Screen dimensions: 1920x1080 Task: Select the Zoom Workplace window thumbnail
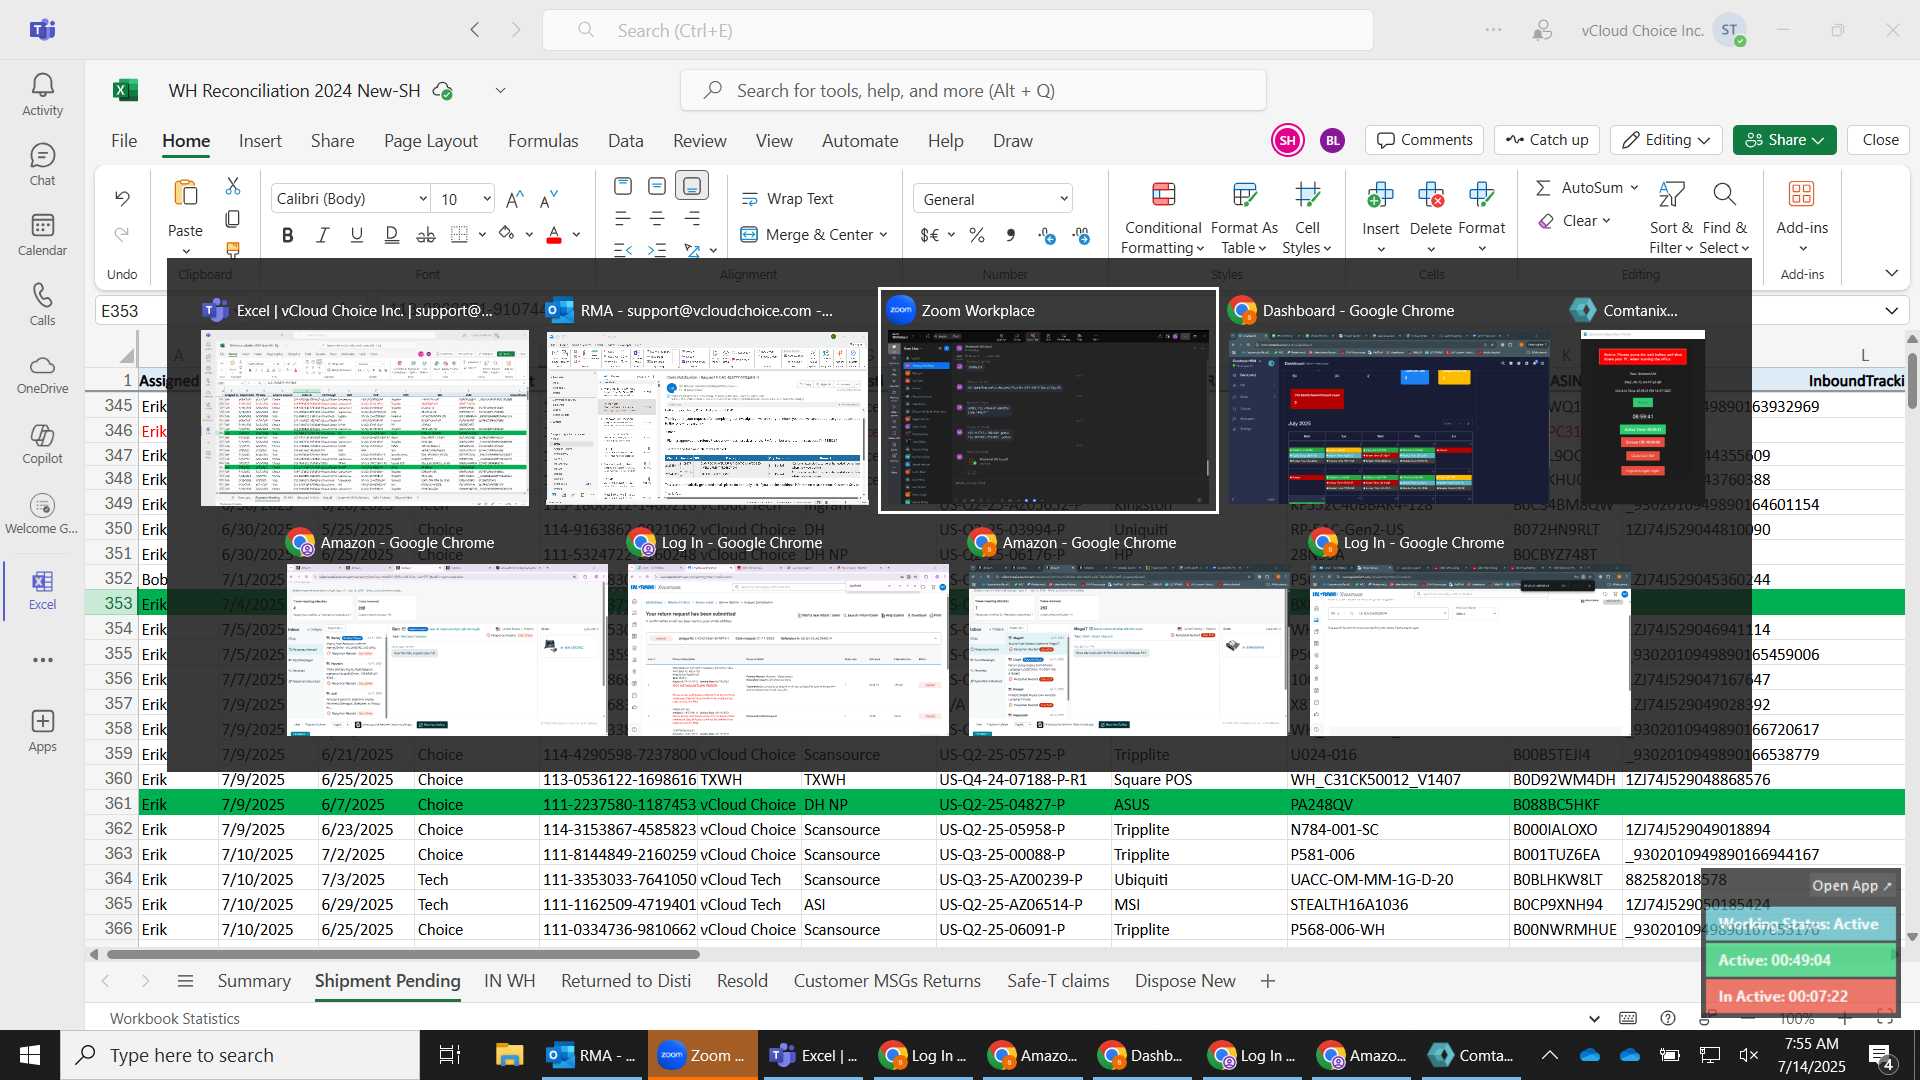point(1048,401)
